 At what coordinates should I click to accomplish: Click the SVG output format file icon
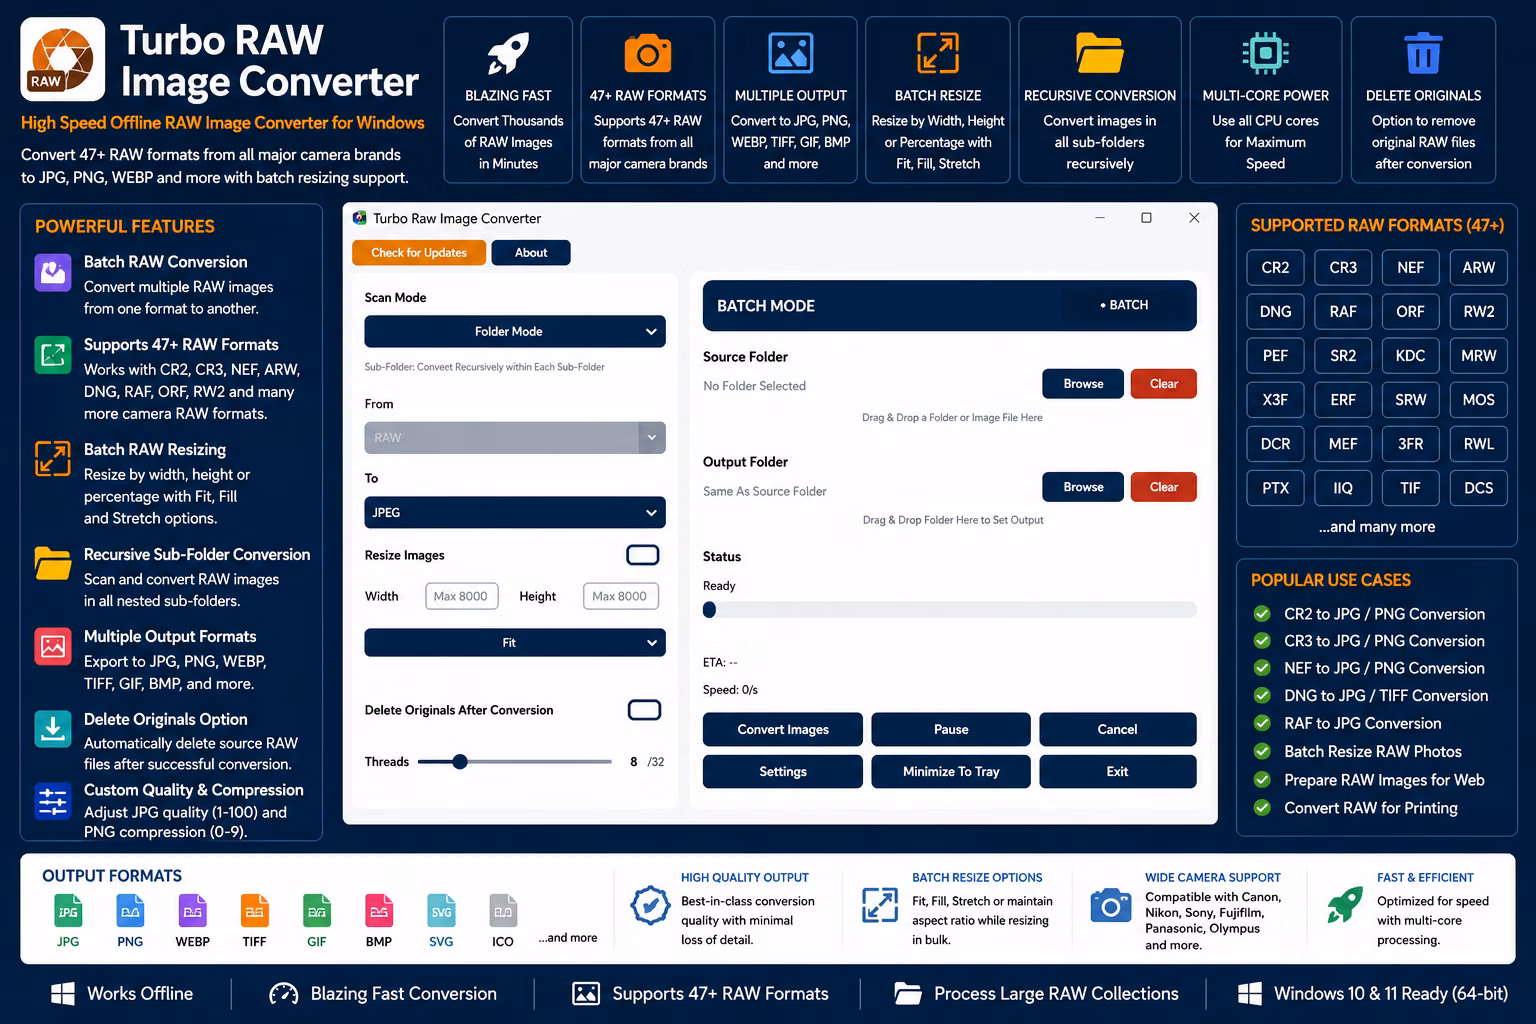441,911
